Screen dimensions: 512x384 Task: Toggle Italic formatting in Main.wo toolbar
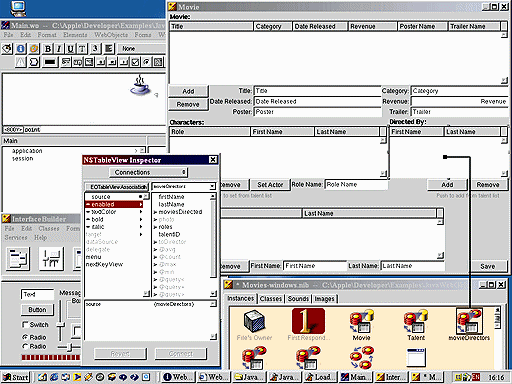pyautogui.click(x=59, y=49)
